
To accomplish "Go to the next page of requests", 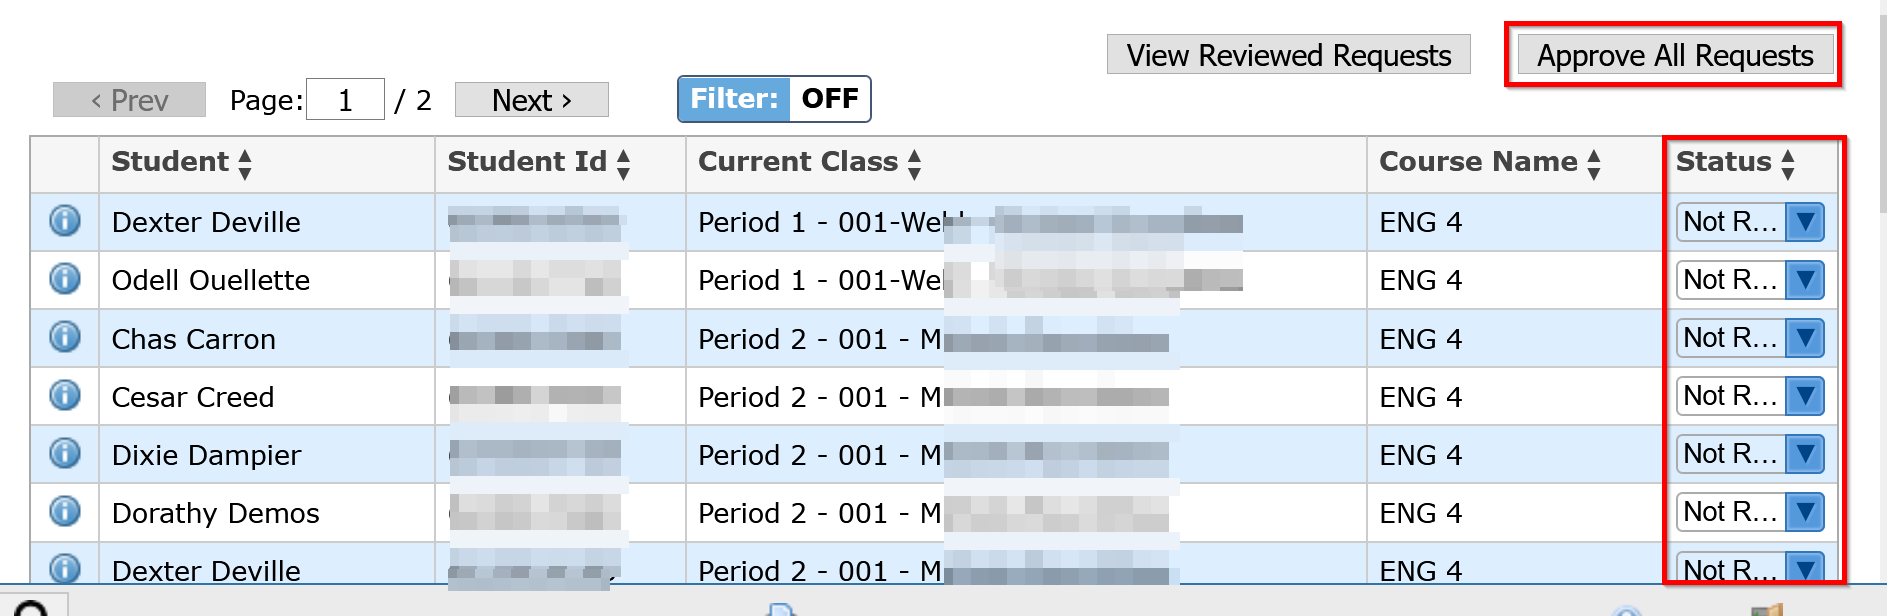I will [x=531, y=99].
